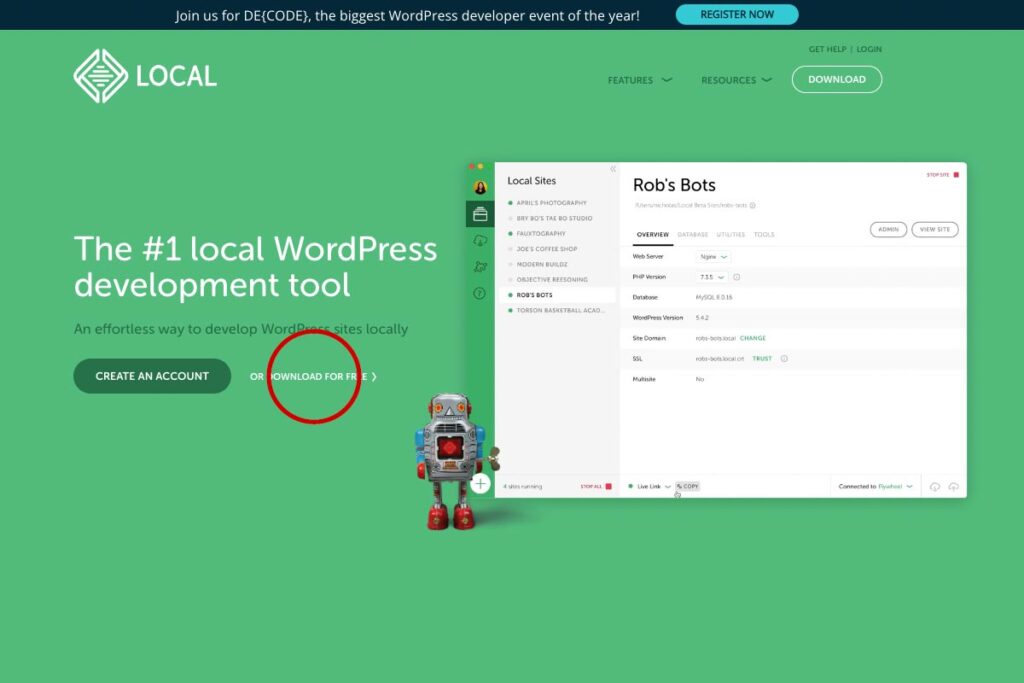Select Rob's Bots in the site list
The width and height of the screenshot is (1024, 683).
556,295
